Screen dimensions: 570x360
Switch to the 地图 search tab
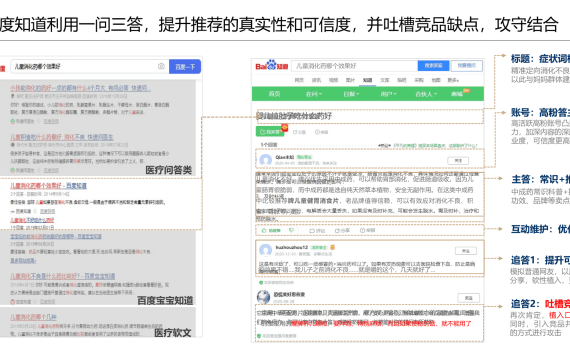coord(436,80)
